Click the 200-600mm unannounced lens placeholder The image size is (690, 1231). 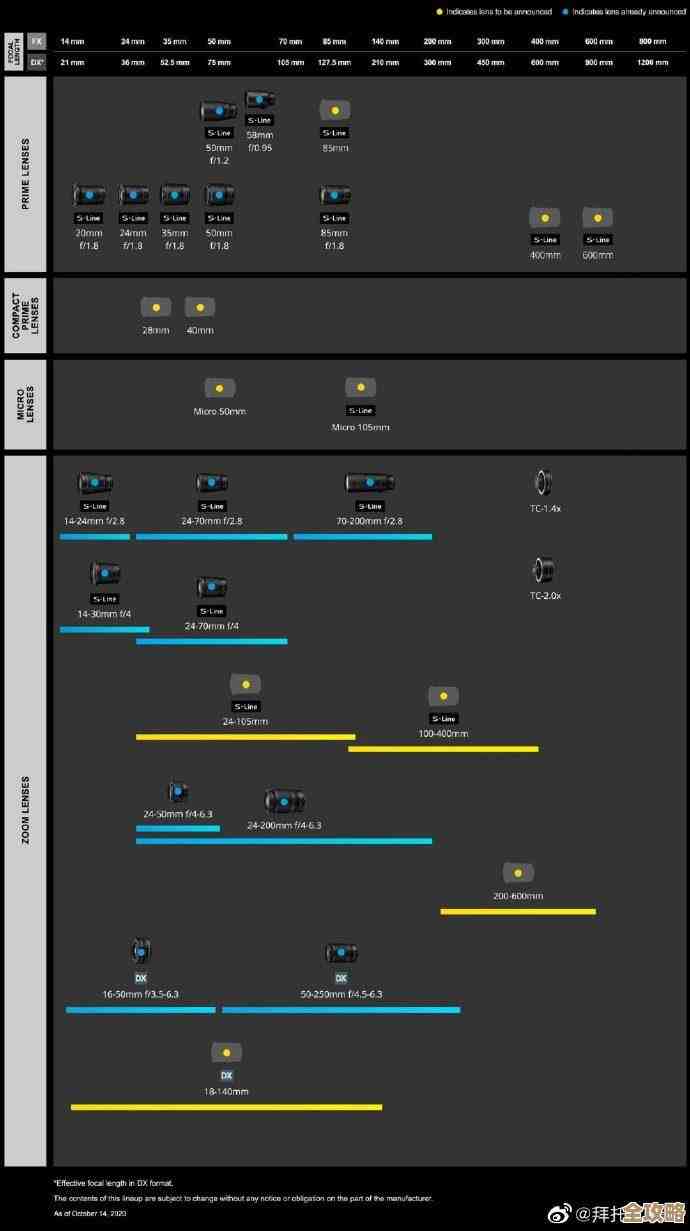[518, 873]
